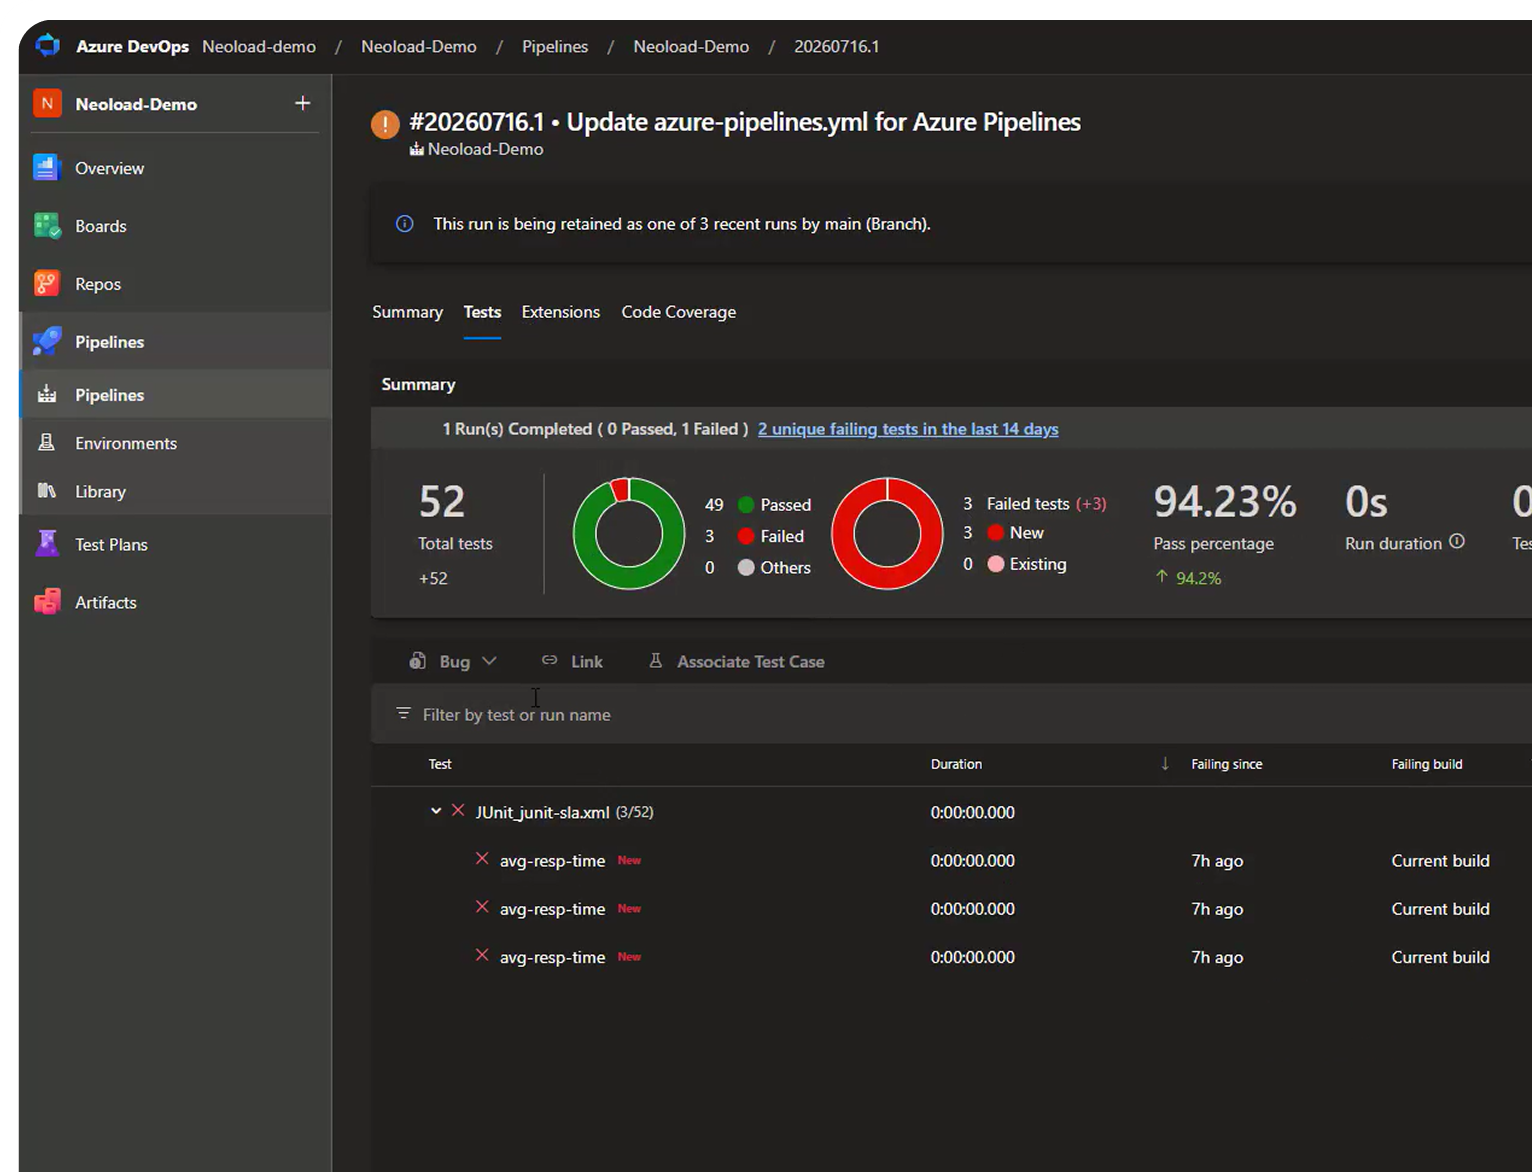Open Artifacts from the sidebar
The width and height of the screenshot is (1532, 1172).
click(x=105, y=602)
